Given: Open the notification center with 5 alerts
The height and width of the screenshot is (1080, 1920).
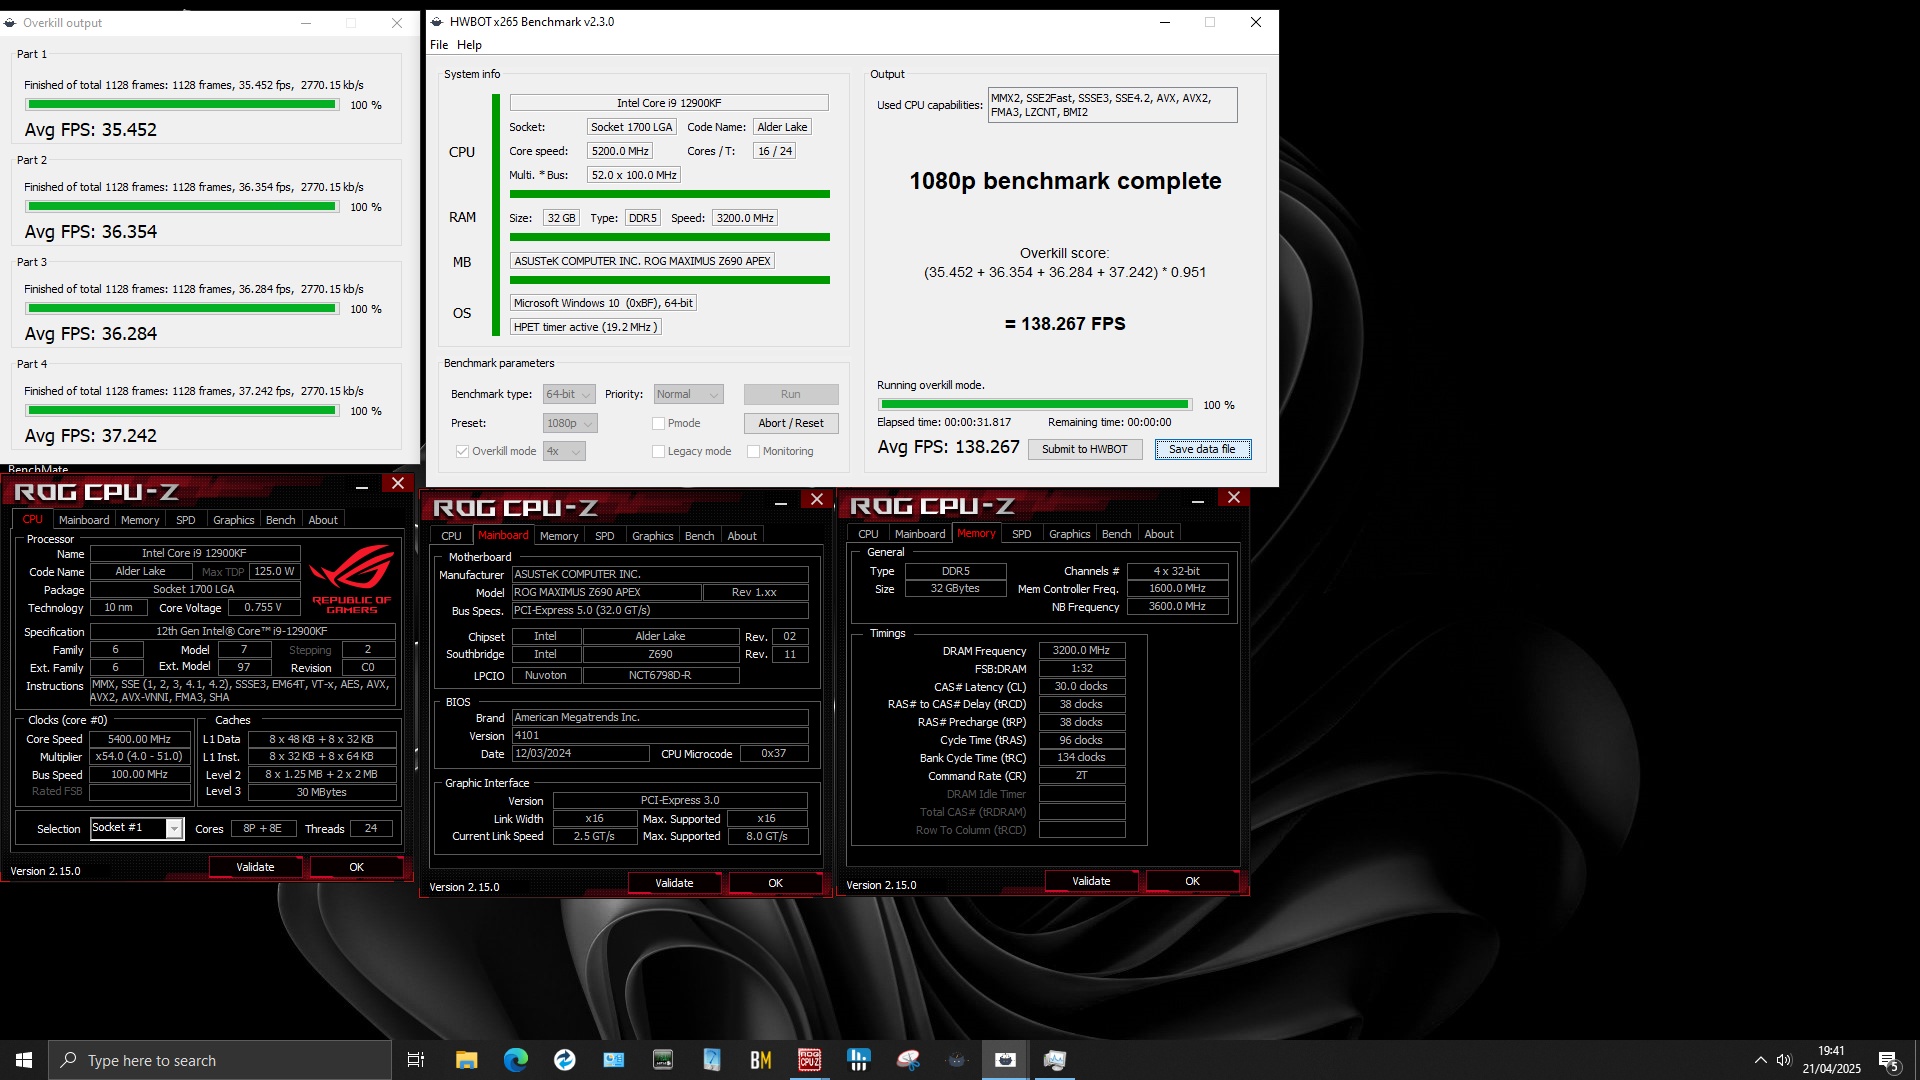Looking at the screenshot, I should 1889,1061.
